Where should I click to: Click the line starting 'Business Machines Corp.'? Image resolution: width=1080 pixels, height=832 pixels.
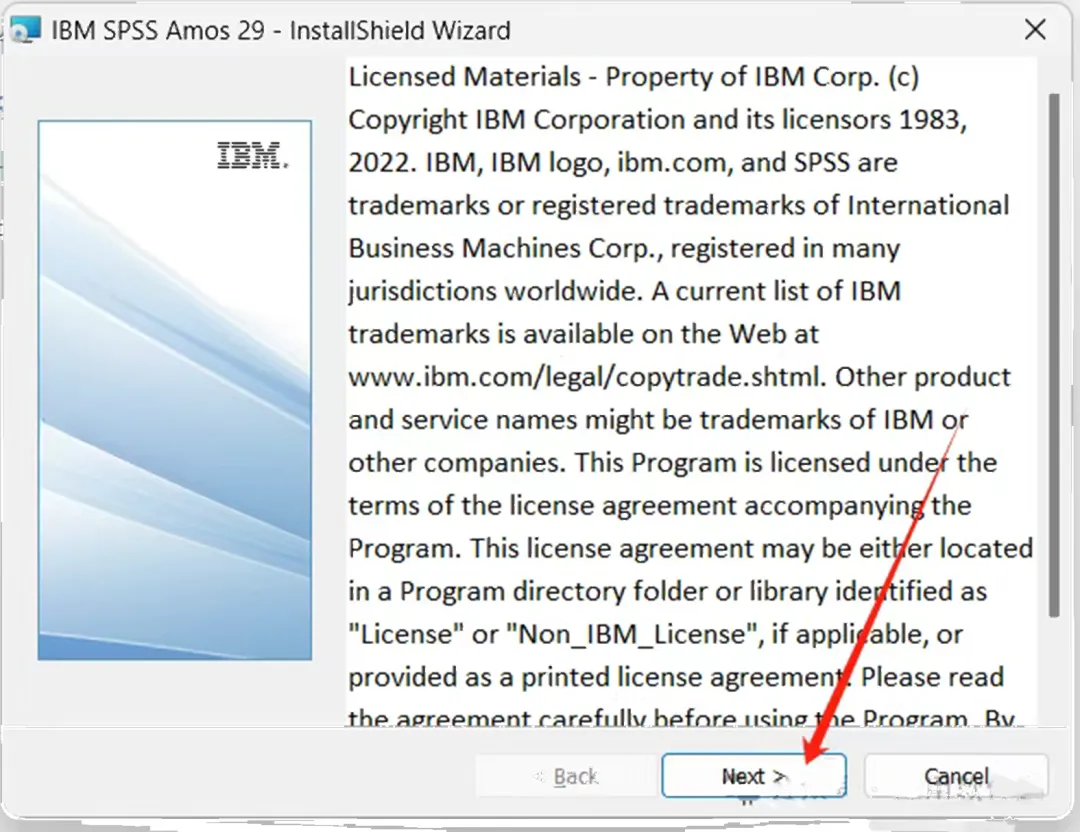tap(624, 248)
